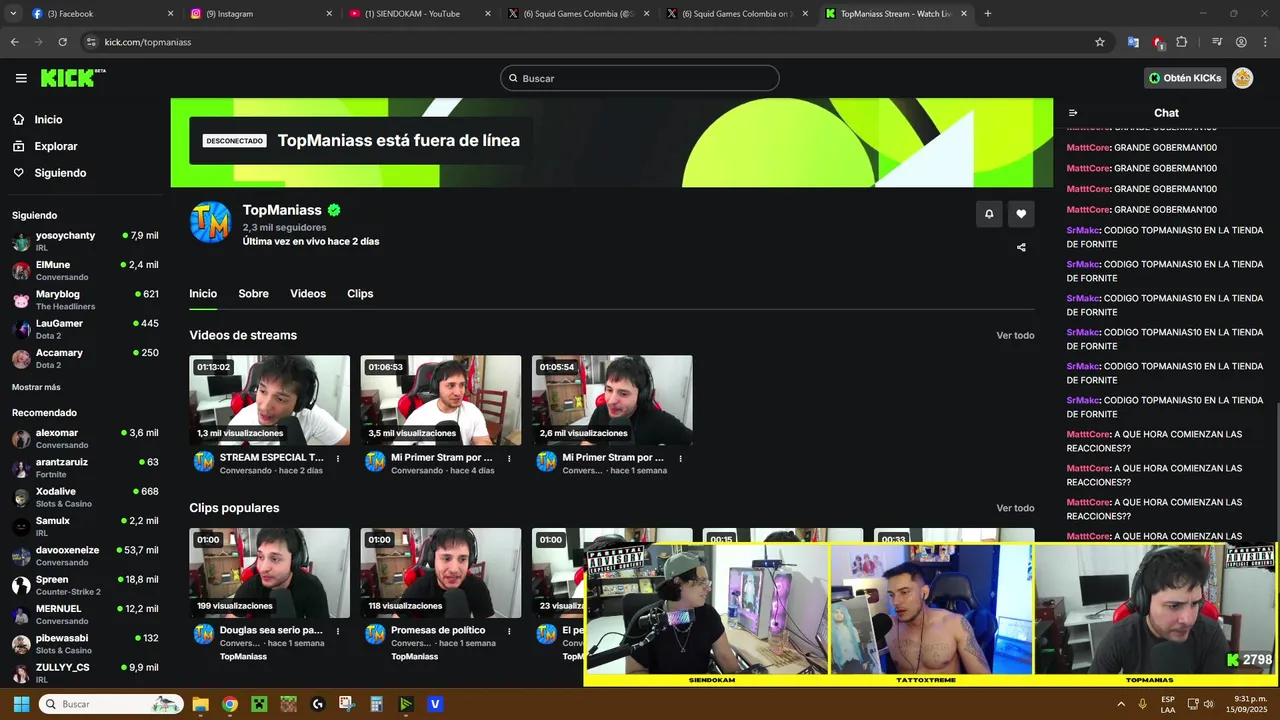This screenshot has height=720, width=1280.
Task: Open davooxeneize recommended channel
Action: click(85, 556)
